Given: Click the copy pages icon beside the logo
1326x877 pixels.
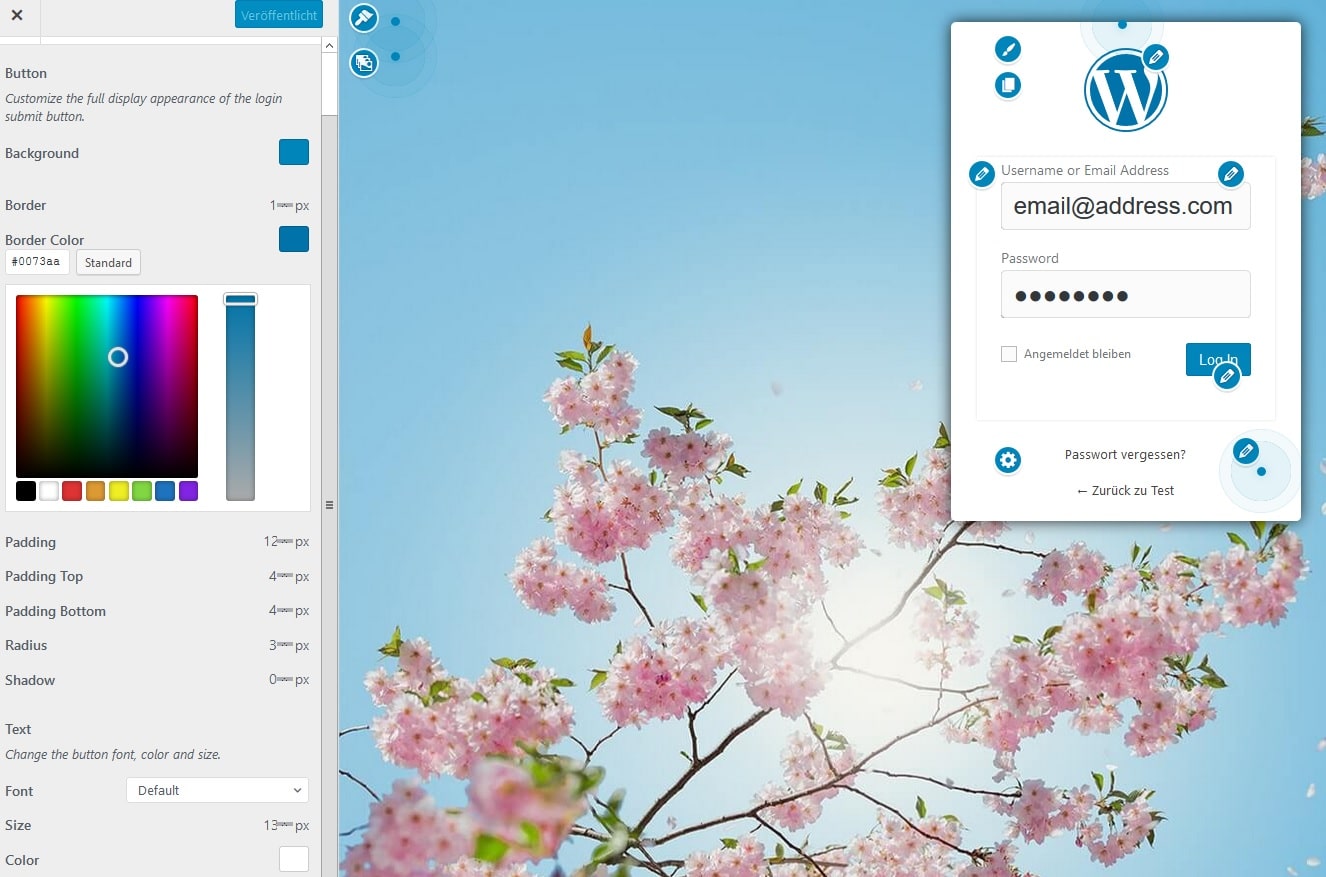Looking at the screenshot, I should pyautogui.click(x=1008, y=85).
